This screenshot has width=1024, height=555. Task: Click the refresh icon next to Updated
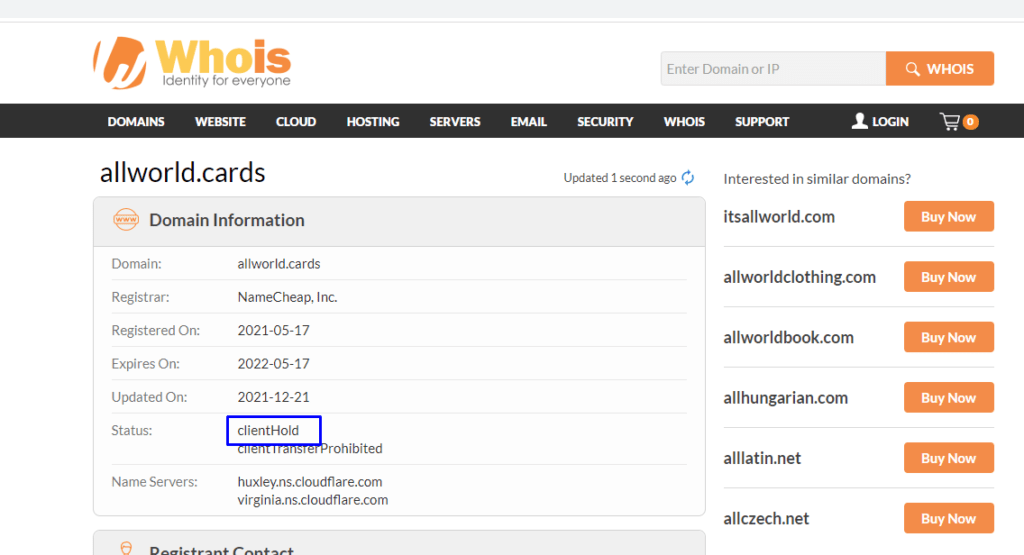pyautogui.click(x=688, y=178)
